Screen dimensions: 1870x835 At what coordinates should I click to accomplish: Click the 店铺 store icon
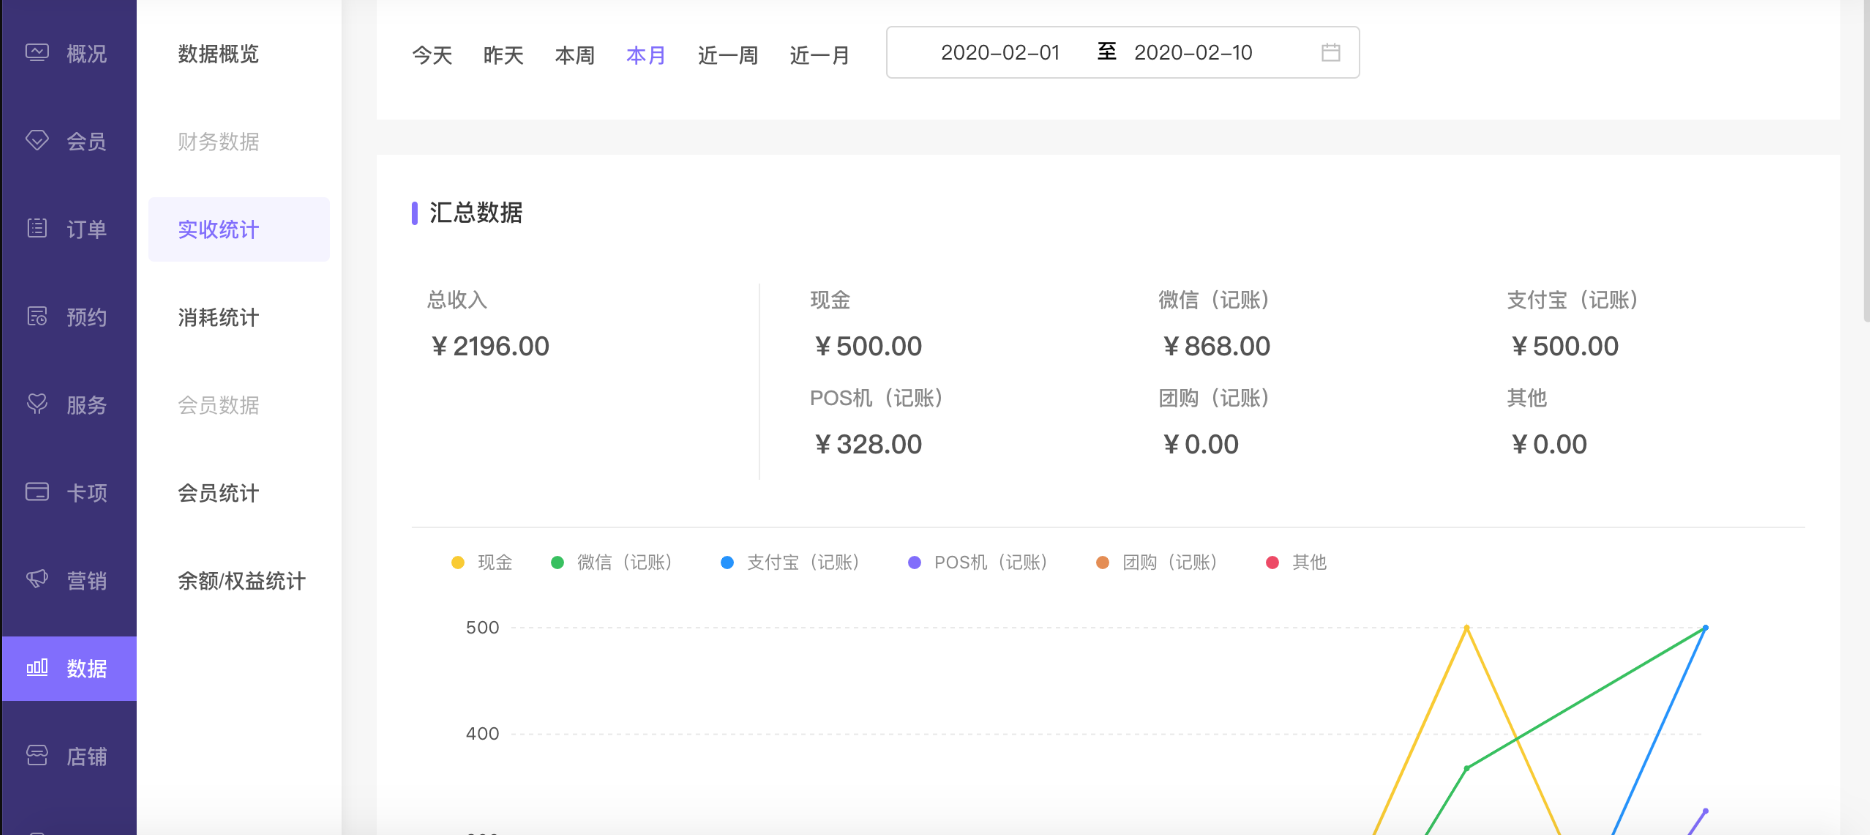coord(37,755)
